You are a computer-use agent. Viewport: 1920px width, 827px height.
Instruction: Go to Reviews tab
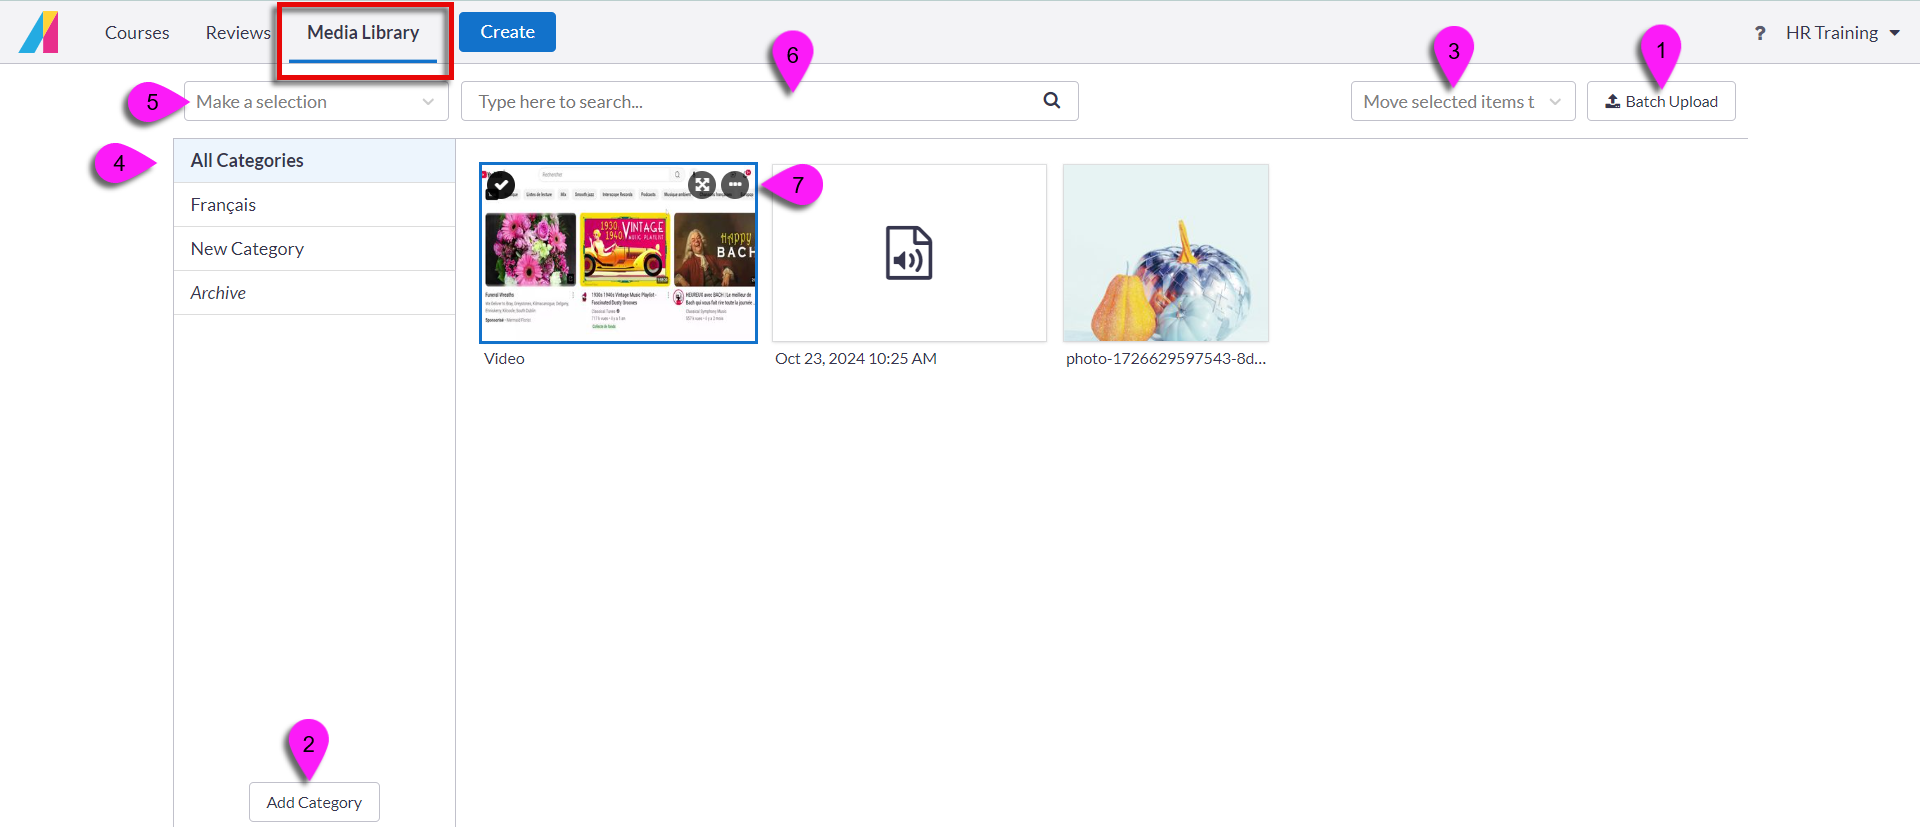point(238,33)
